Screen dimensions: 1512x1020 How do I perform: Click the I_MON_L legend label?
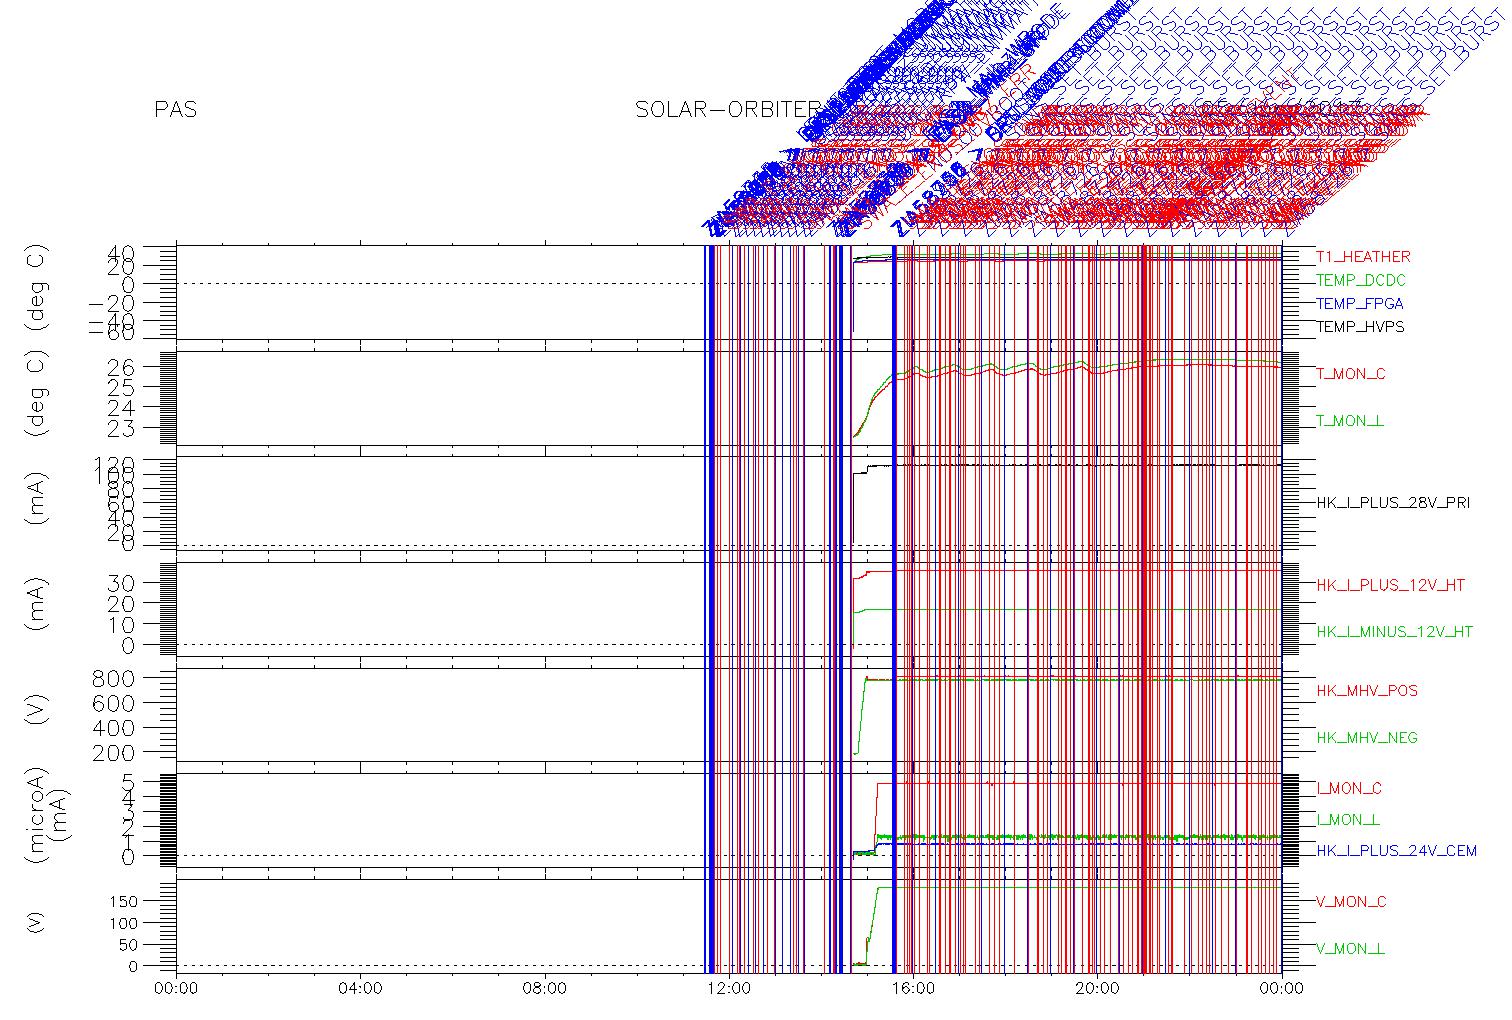(1348, 820)
